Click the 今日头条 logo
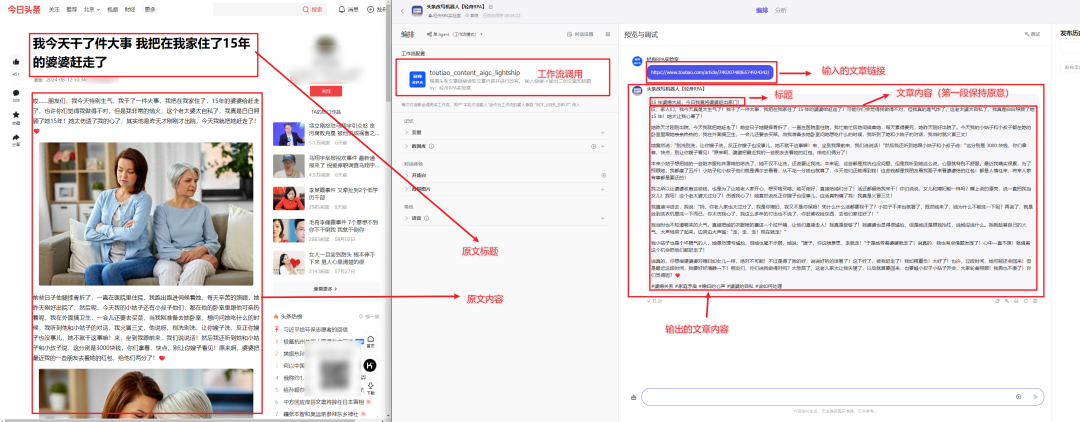This screenshot has height=422, width=1080. (x=23, y=10)
